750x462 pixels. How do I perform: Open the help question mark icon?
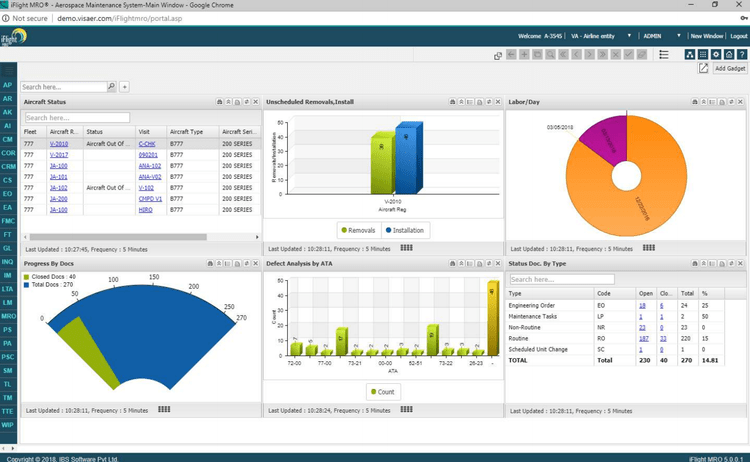coord(742,55)
